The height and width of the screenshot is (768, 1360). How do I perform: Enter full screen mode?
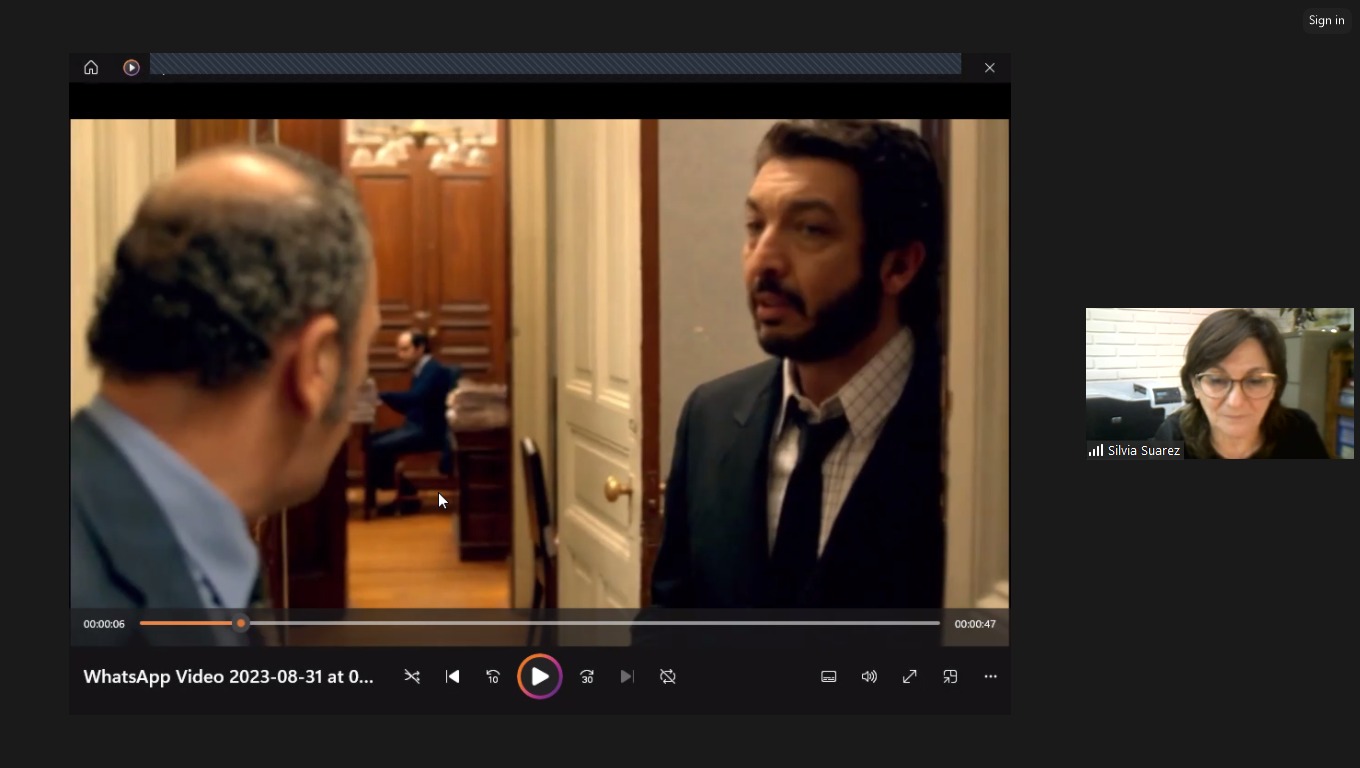[910, 677]
